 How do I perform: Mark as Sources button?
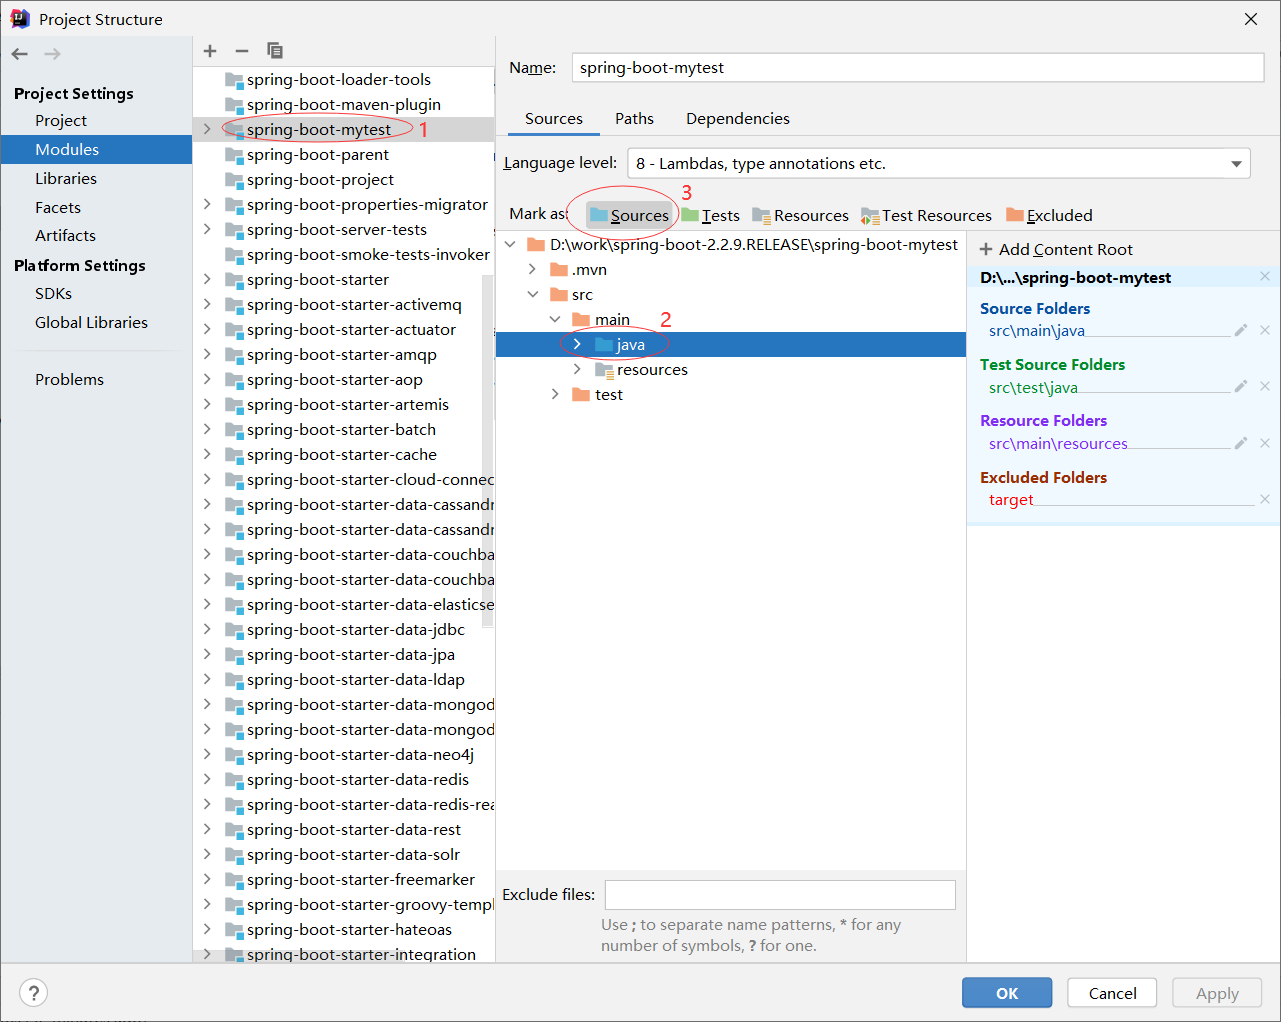coord(629,215)
